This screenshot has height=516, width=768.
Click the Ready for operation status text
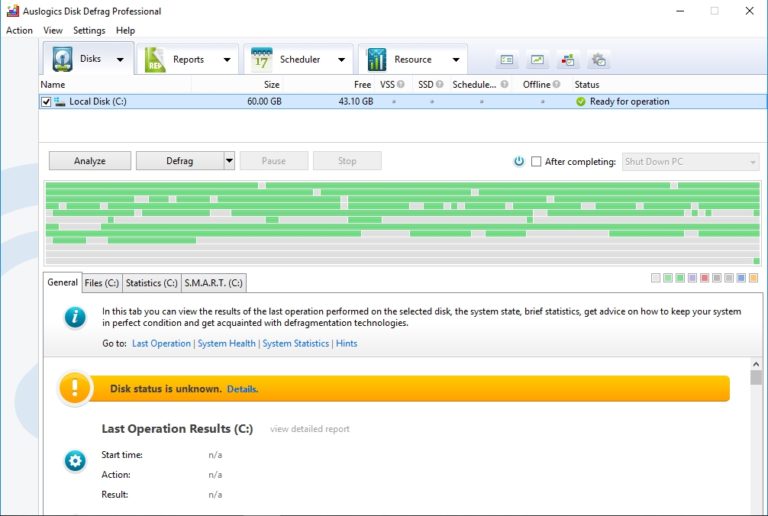click(629, 102)
